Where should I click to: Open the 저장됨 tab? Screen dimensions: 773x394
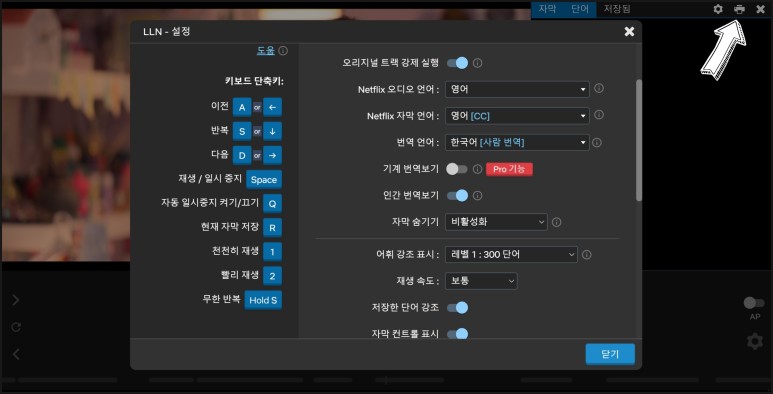click(617, 9)
